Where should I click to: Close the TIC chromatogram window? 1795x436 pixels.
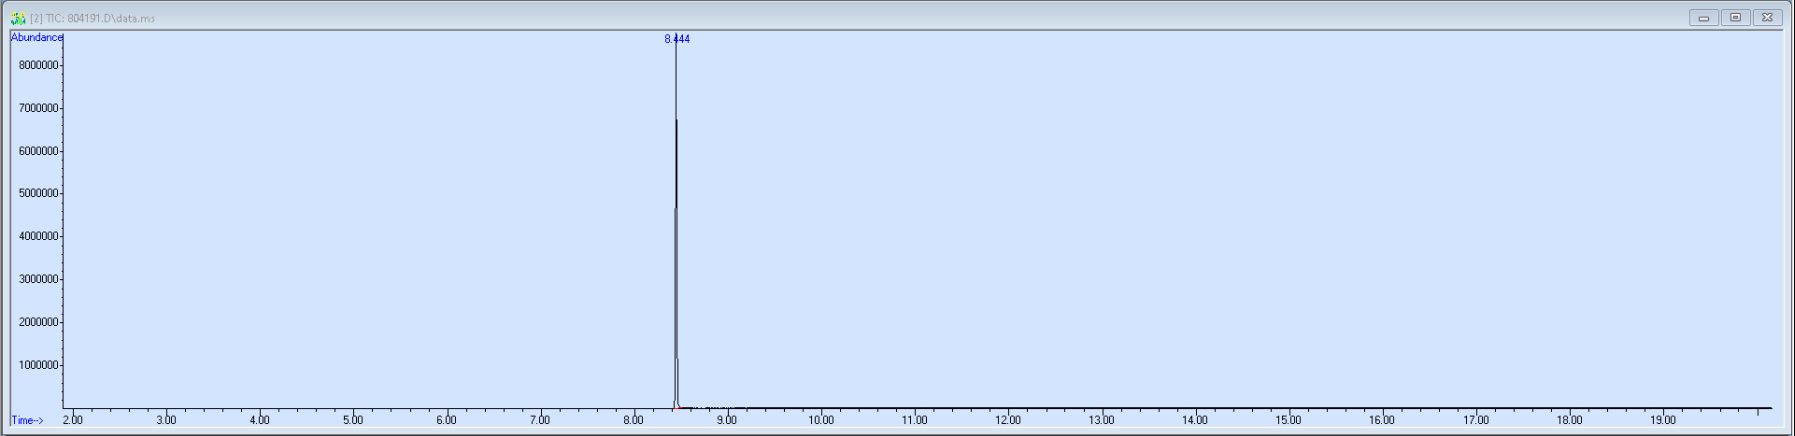click(1768, 17)
